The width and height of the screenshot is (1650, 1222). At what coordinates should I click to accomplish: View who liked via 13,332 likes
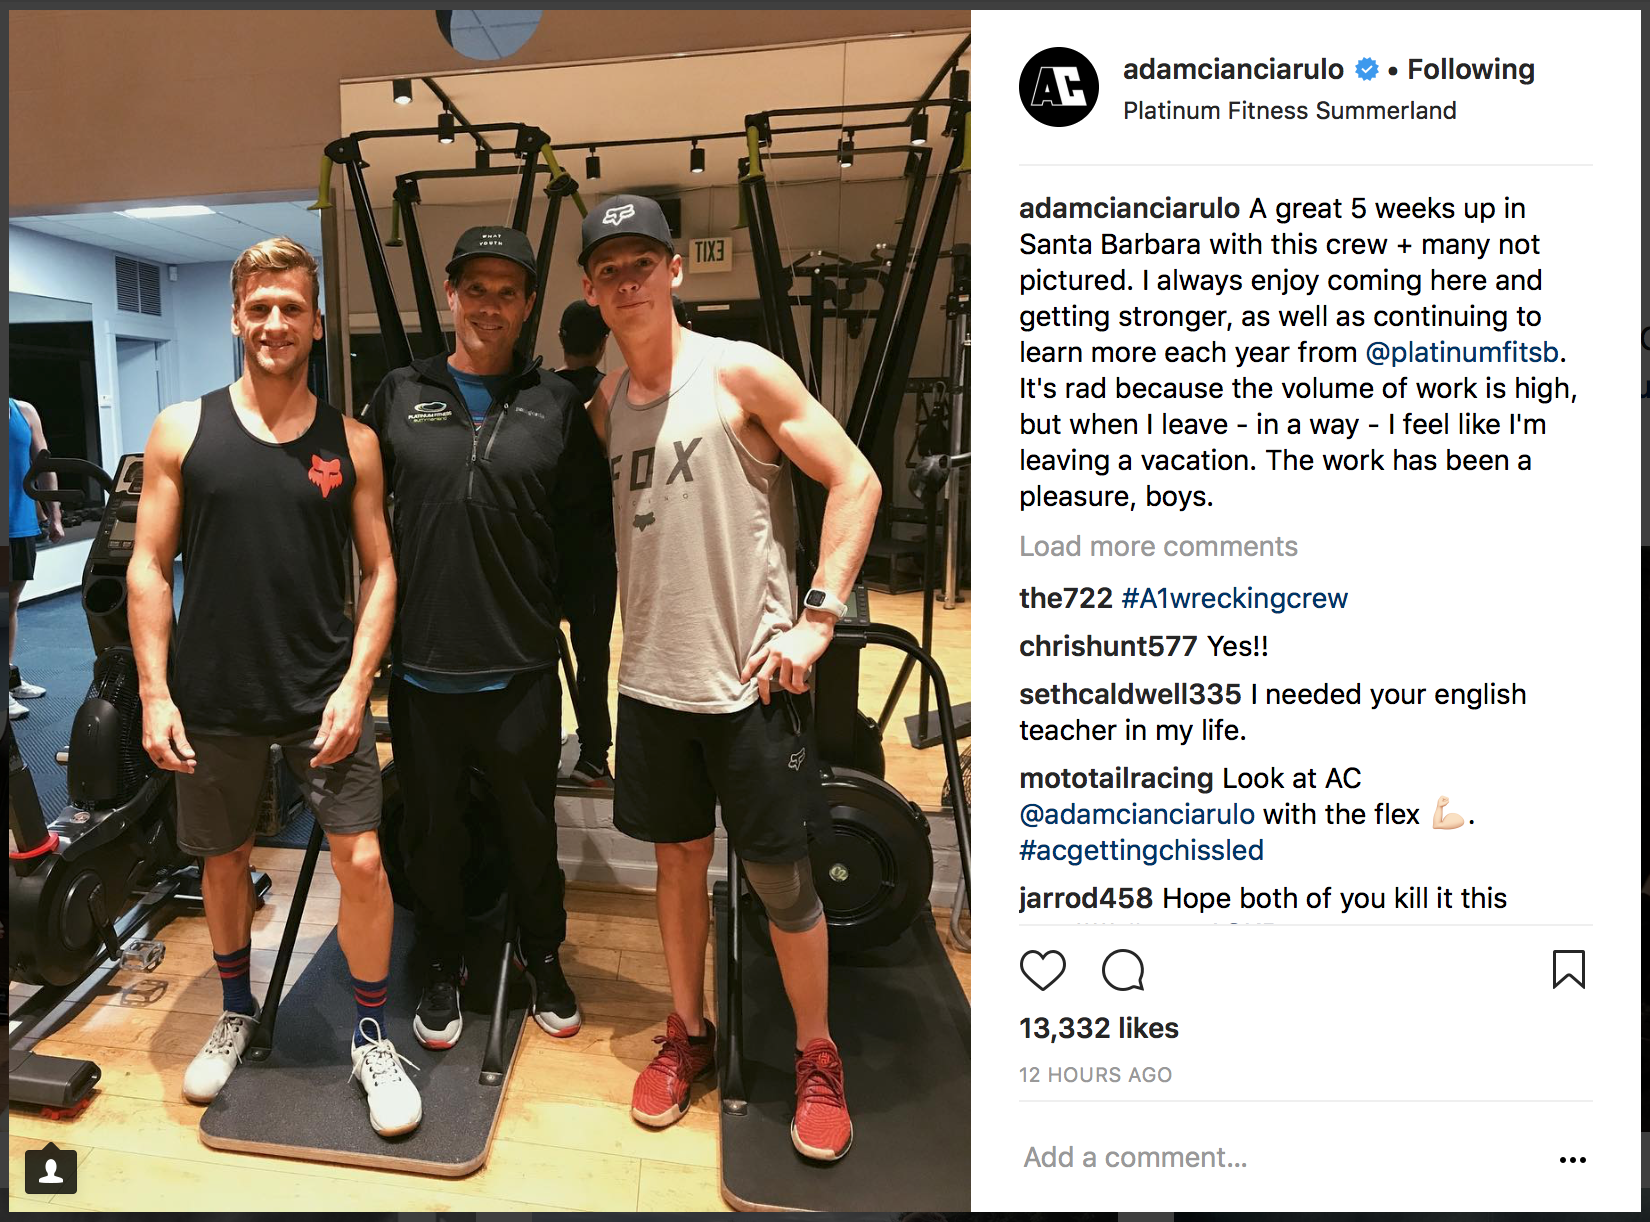tap(1098, 1028)
